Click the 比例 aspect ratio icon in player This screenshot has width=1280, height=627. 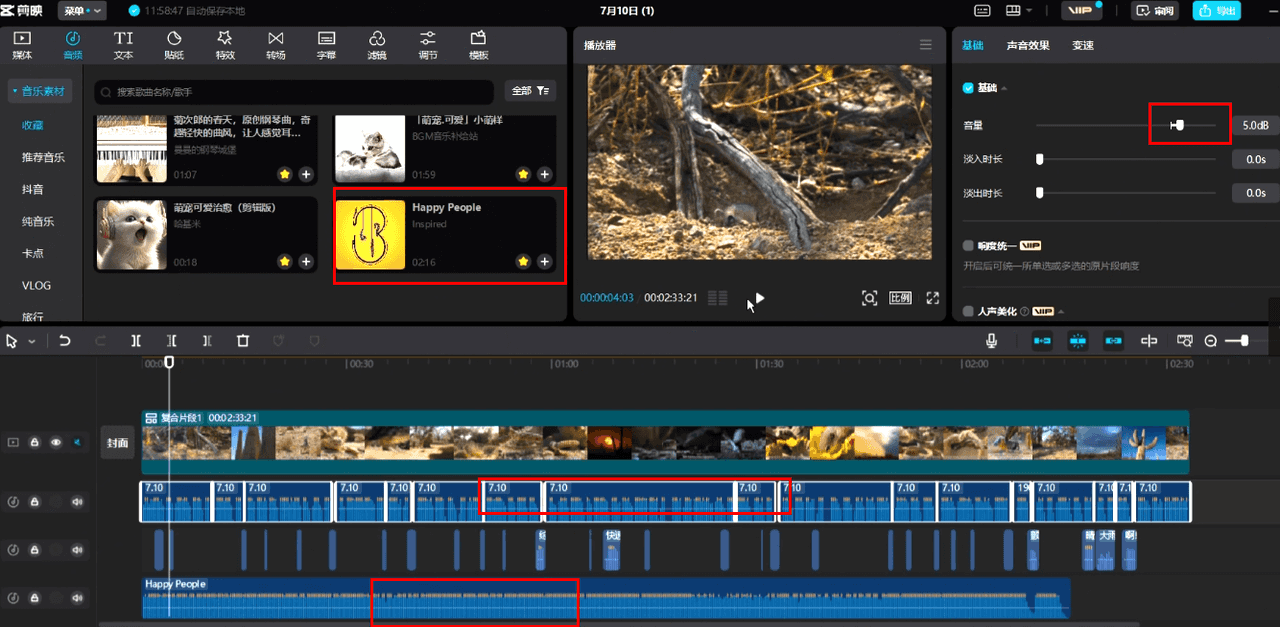click(901, 298)
